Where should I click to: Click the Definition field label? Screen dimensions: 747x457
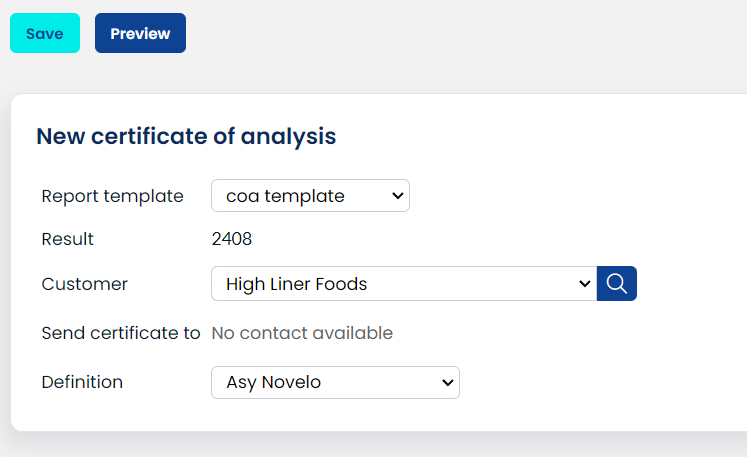[x=82, y=382]
